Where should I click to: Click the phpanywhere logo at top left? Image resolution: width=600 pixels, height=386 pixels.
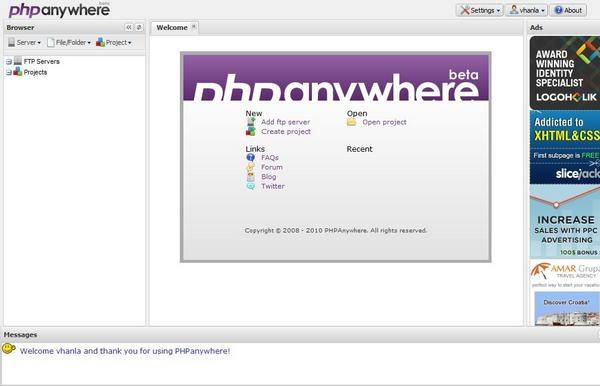coord(59,10)
